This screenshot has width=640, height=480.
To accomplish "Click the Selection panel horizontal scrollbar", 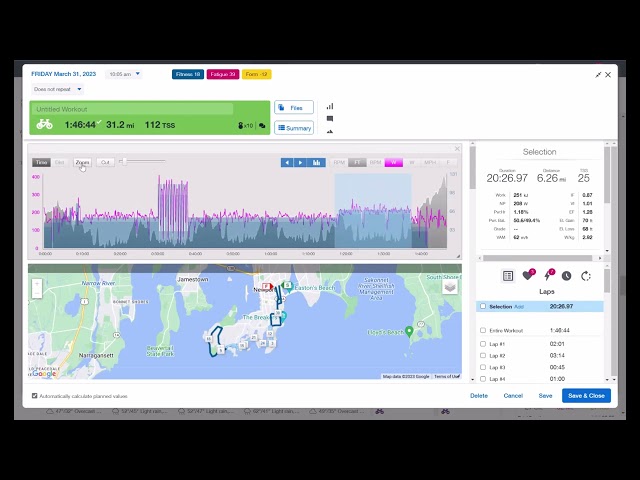I will click(538, 258).
